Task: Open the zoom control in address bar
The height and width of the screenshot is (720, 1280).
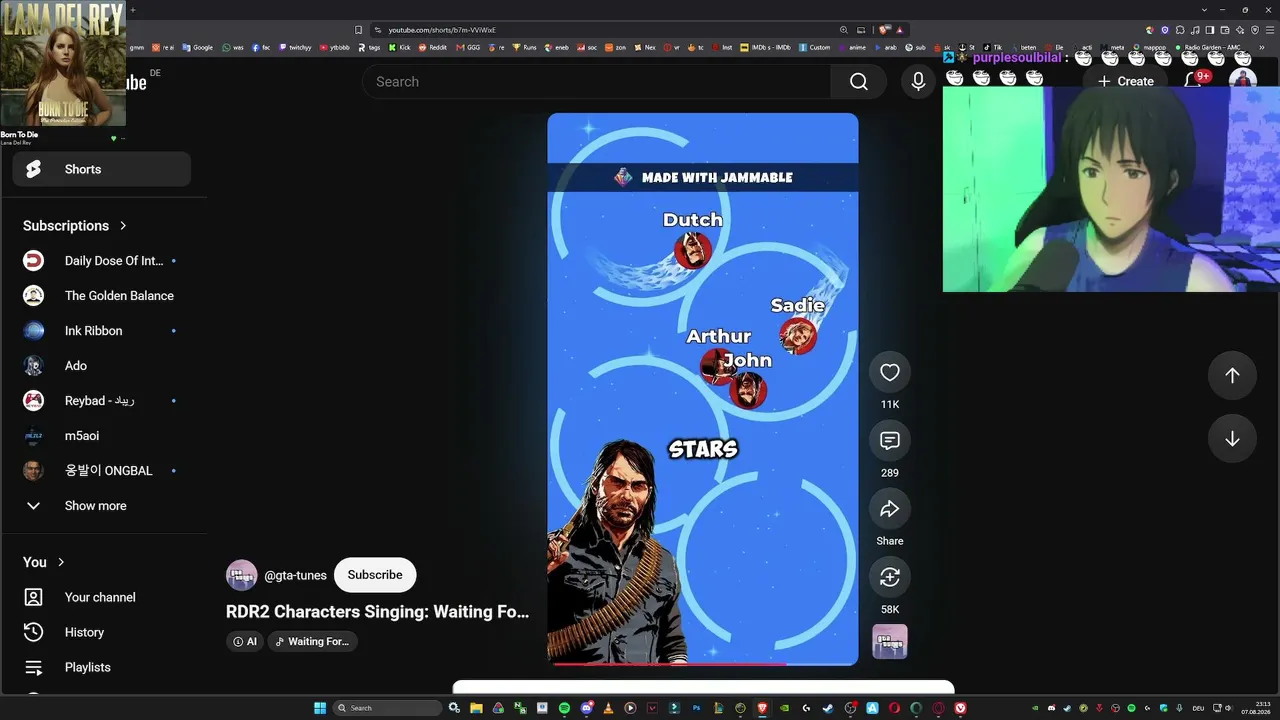Action: pyautogui.click(x=844, y=30)
